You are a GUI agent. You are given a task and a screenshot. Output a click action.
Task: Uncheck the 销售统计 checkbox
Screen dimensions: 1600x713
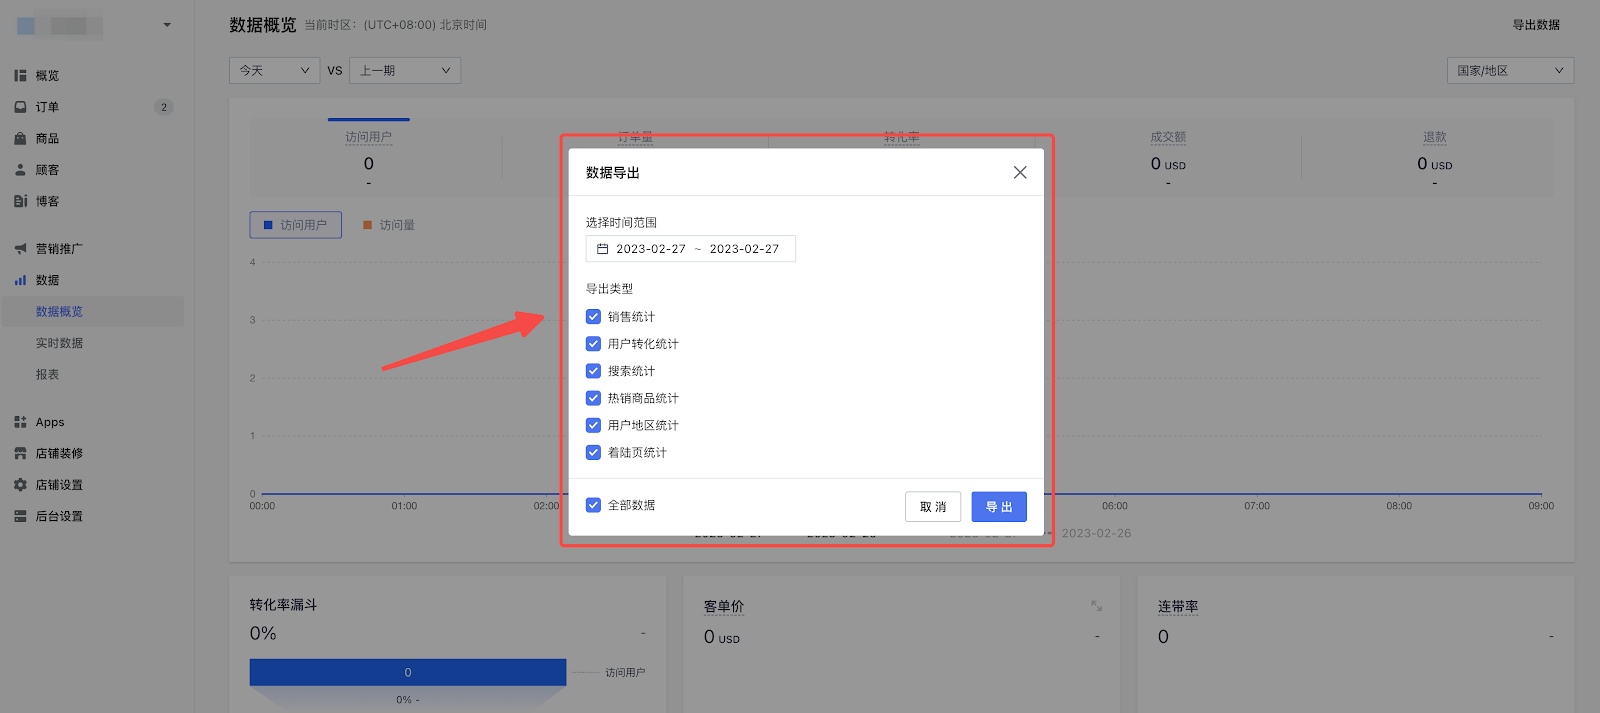pos(593,317)
